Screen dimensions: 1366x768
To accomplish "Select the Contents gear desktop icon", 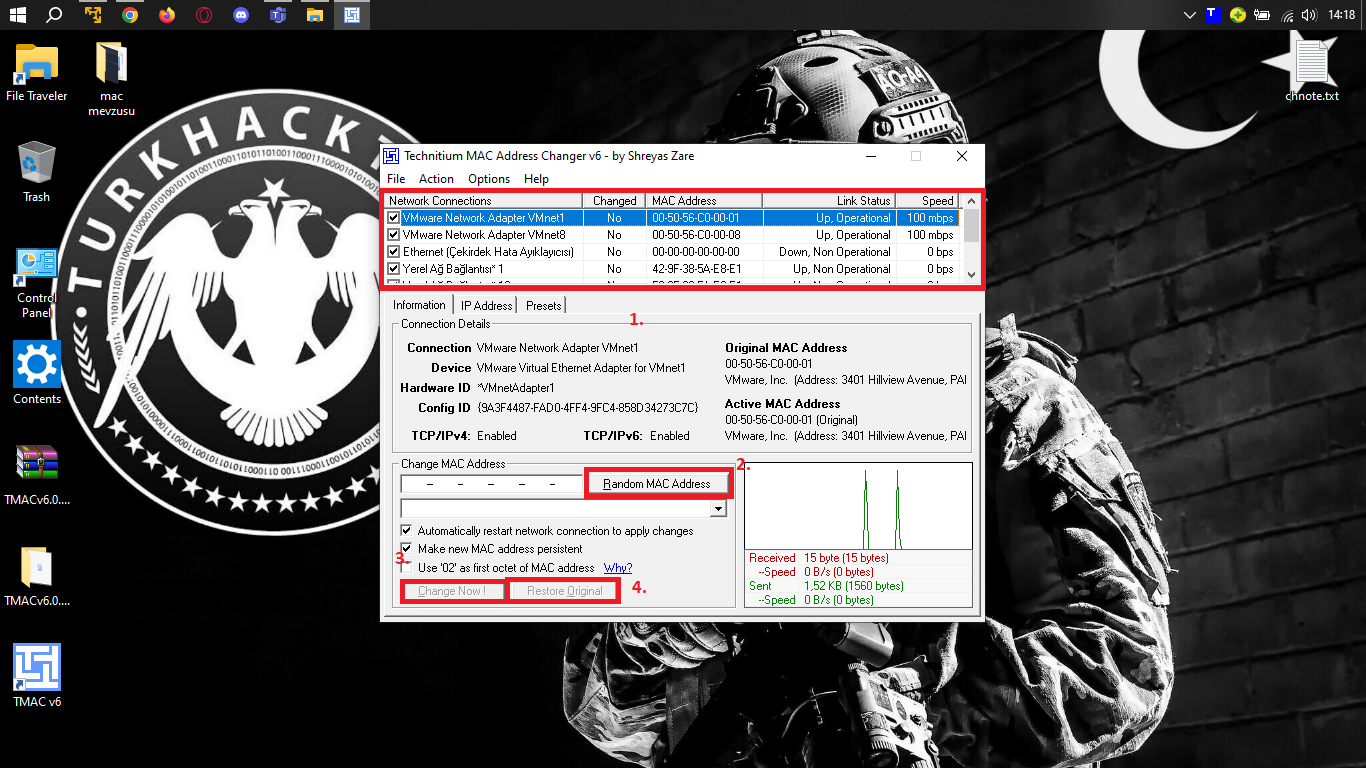I will [37, 372].
